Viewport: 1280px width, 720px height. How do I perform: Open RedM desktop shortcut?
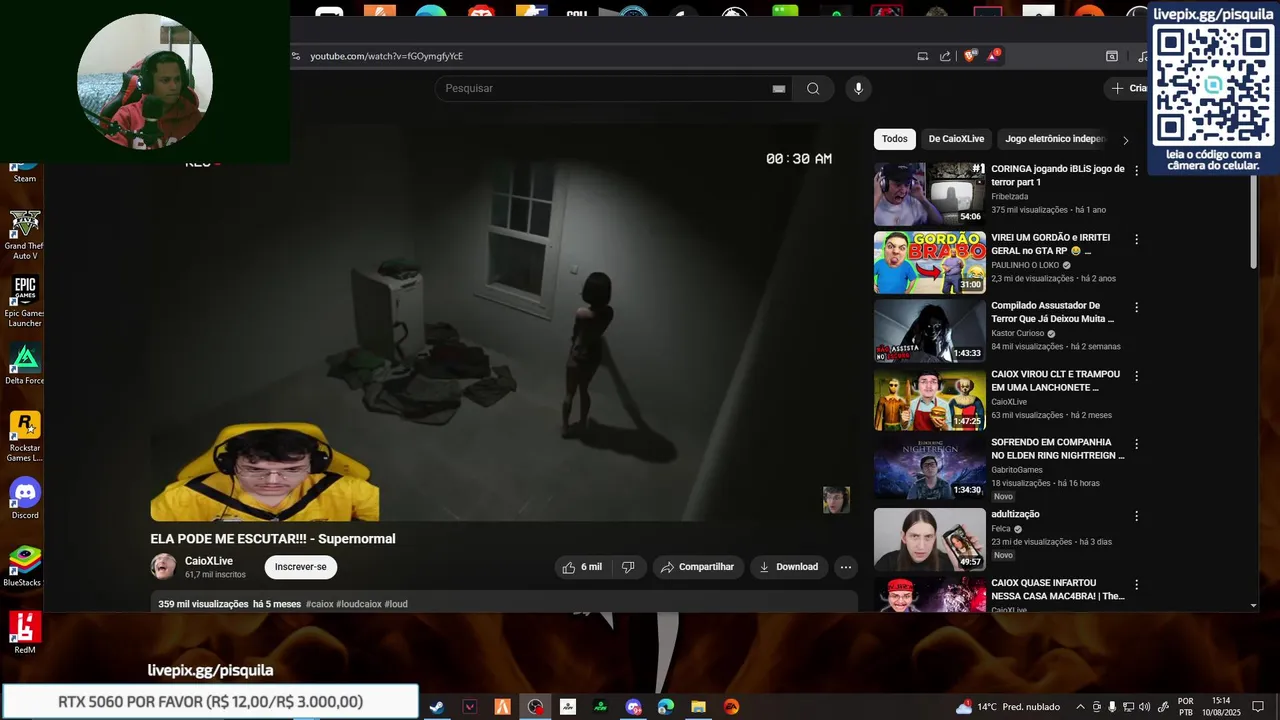tap(25, 633)
